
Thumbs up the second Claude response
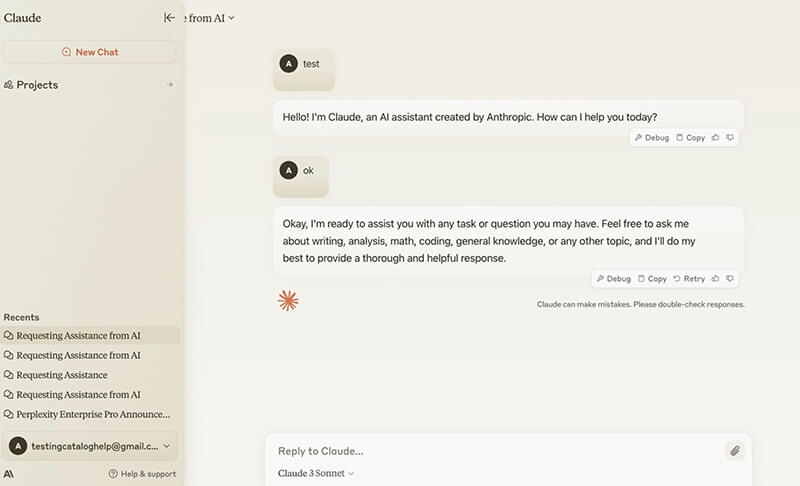(x=715, y=279)
